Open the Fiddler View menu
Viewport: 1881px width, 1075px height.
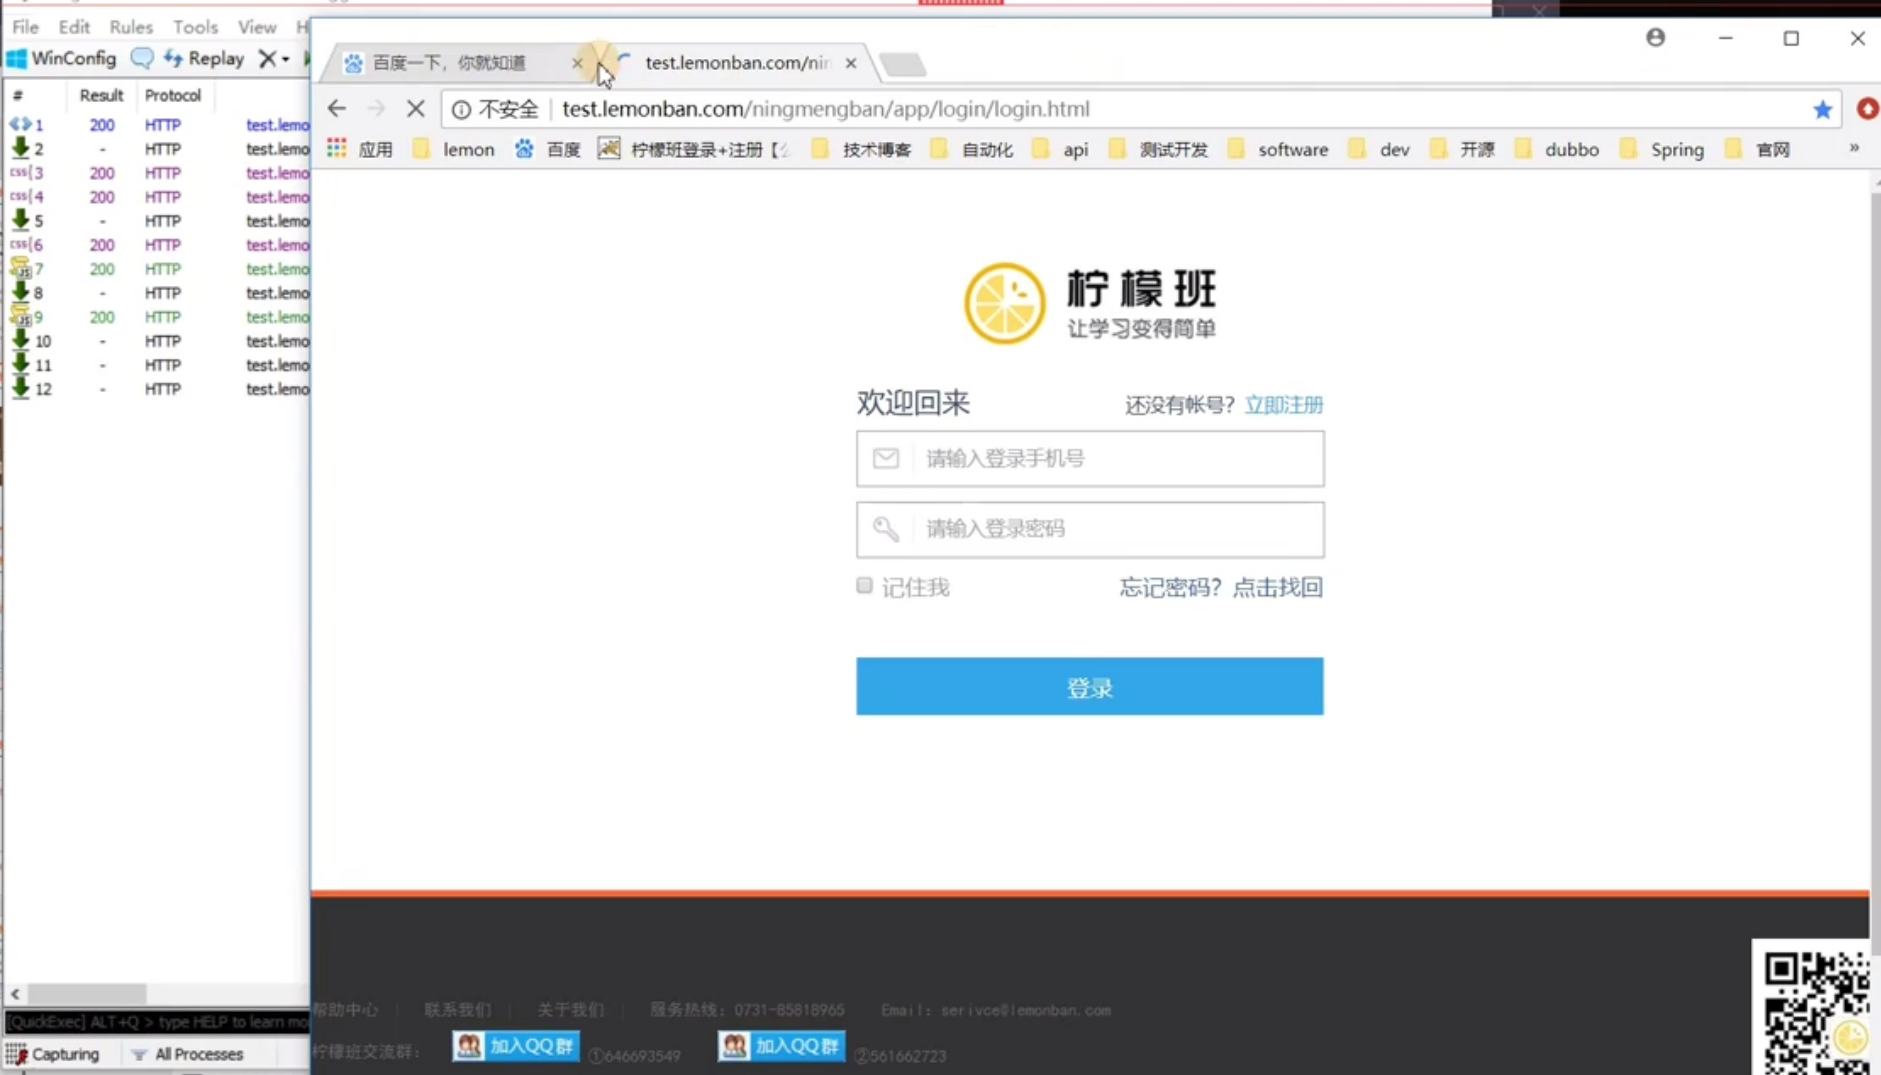point(257,27)
